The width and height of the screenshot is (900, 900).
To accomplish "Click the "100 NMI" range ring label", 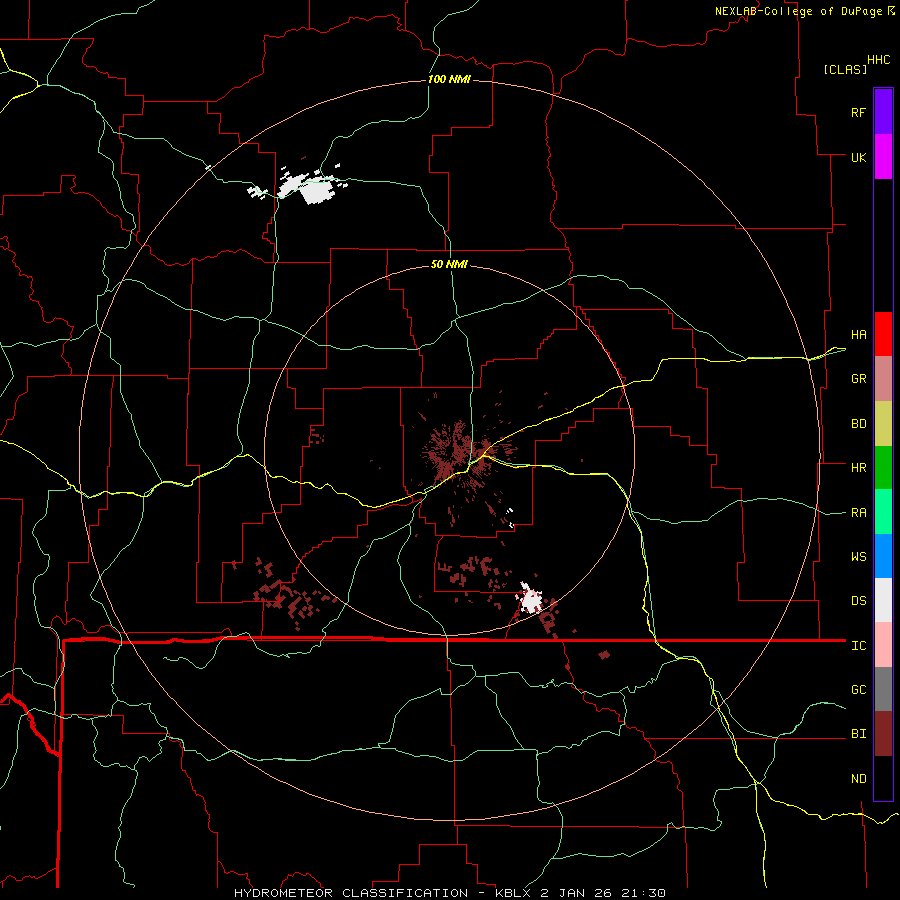I will (449, 79).
